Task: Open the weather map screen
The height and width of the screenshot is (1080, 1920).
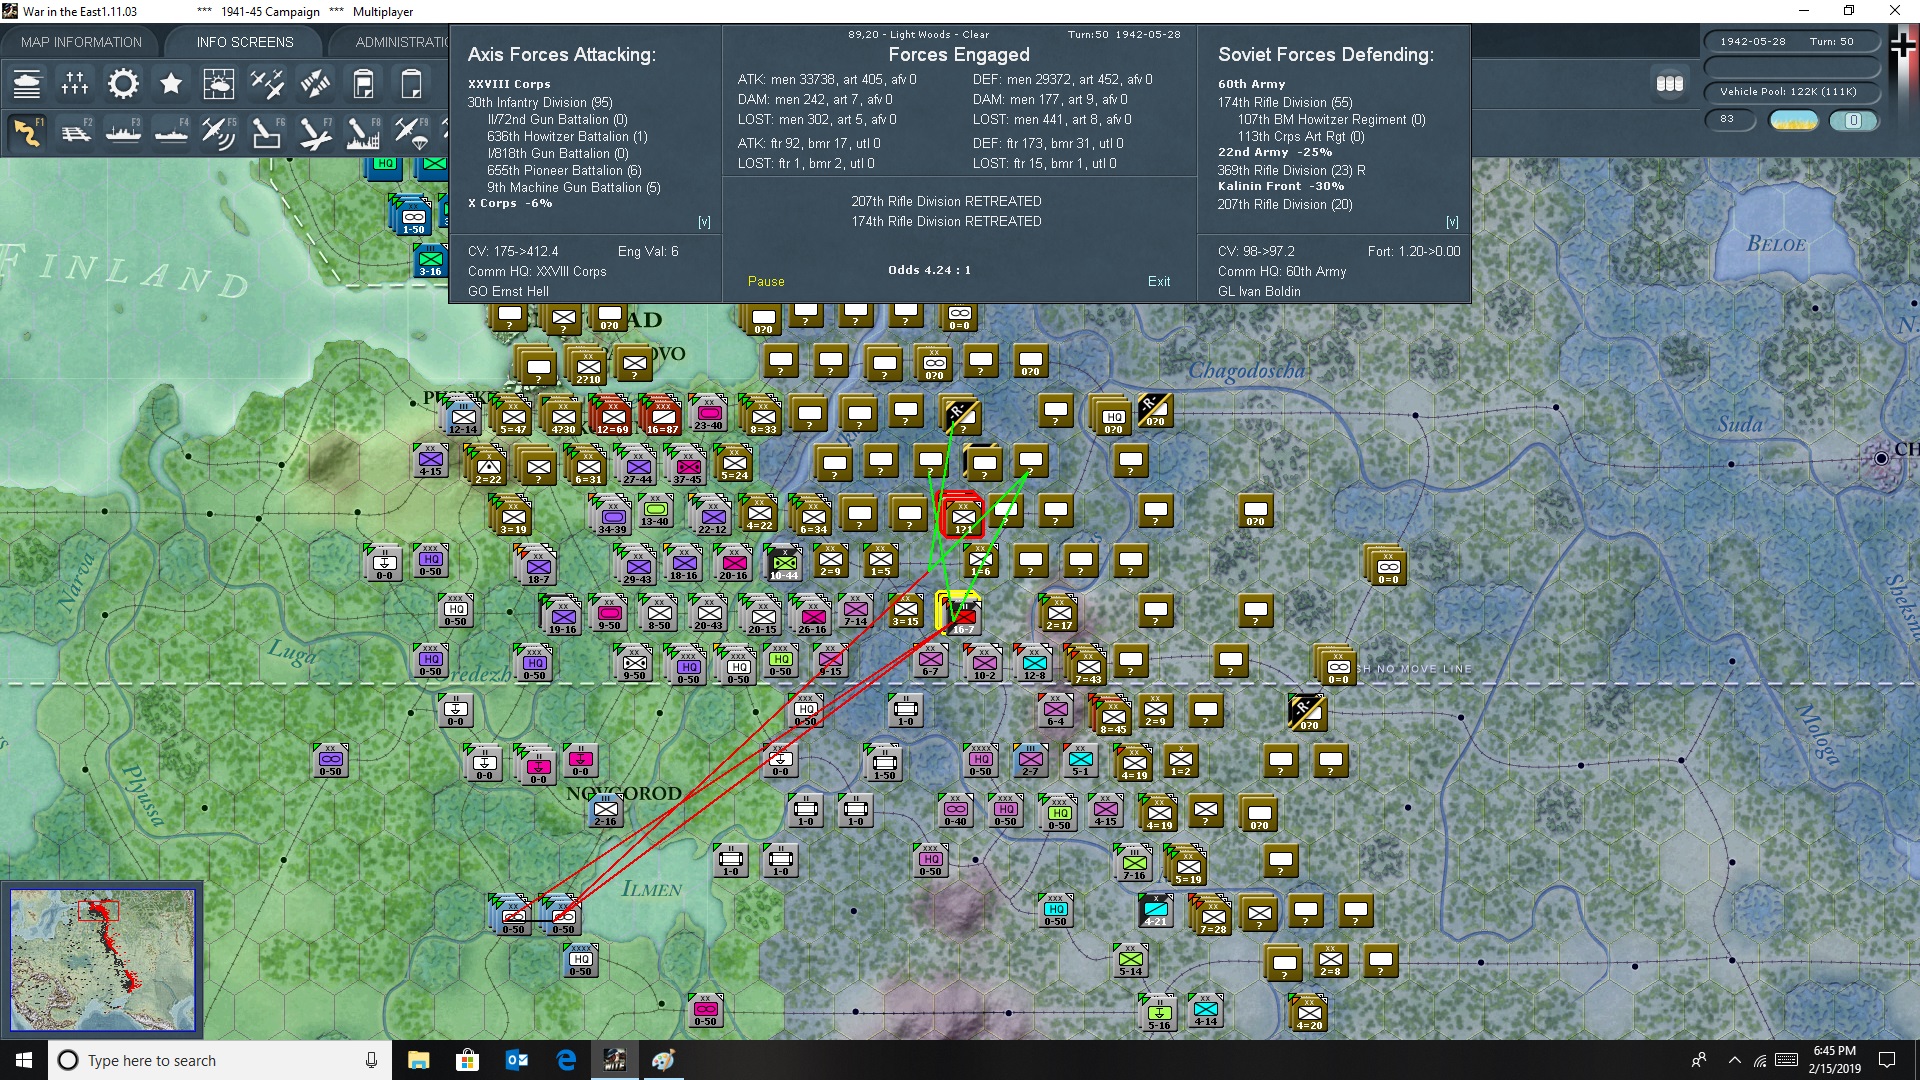Action: click(219, 84)
